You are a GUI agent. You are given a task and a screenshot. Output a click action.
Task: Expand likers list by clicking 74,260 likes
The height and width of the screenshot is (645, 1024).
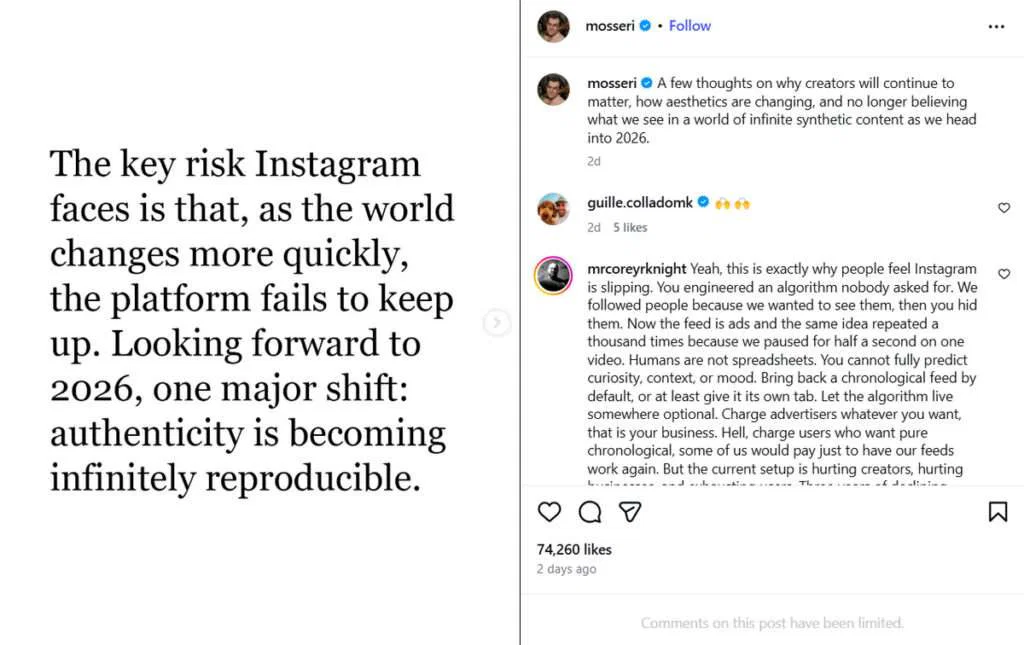pos(573,549)
